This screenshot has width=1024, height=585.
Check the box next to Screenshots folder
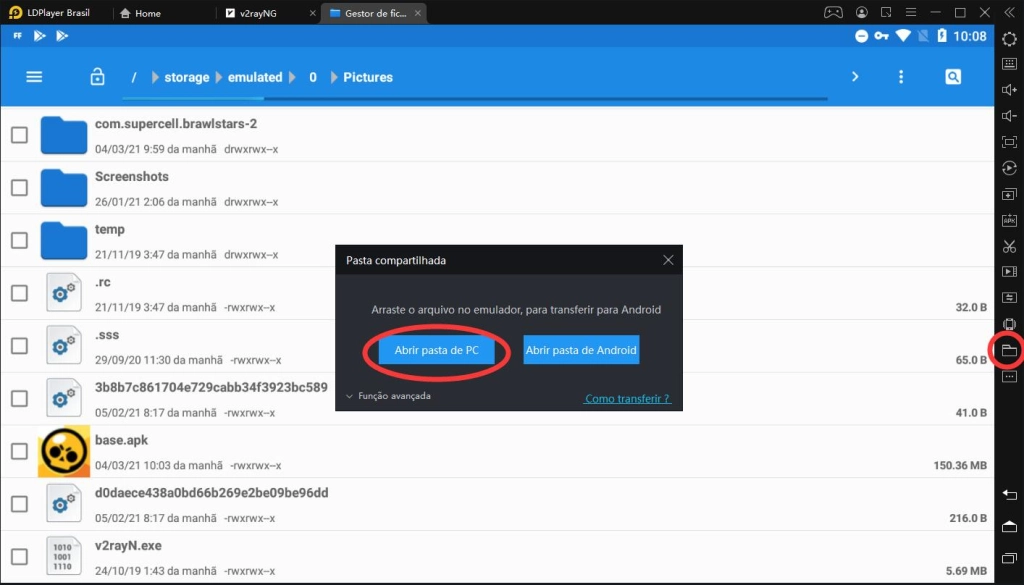click(x=19, y=187)
